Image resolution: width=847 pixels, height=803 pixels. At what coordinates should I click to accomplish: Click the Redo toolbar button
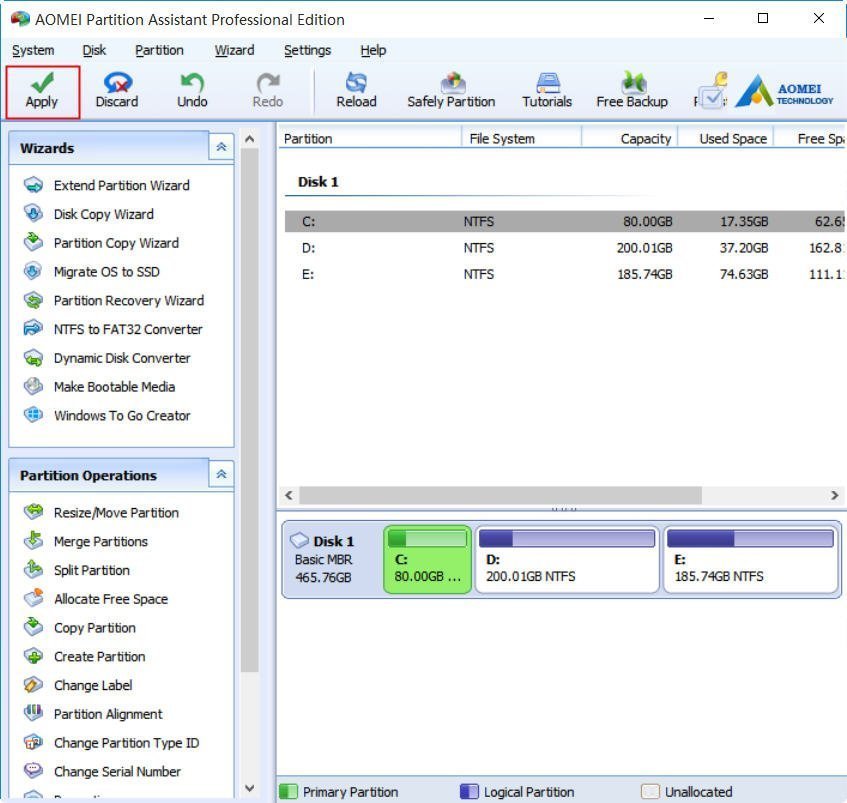coord(268,91)
